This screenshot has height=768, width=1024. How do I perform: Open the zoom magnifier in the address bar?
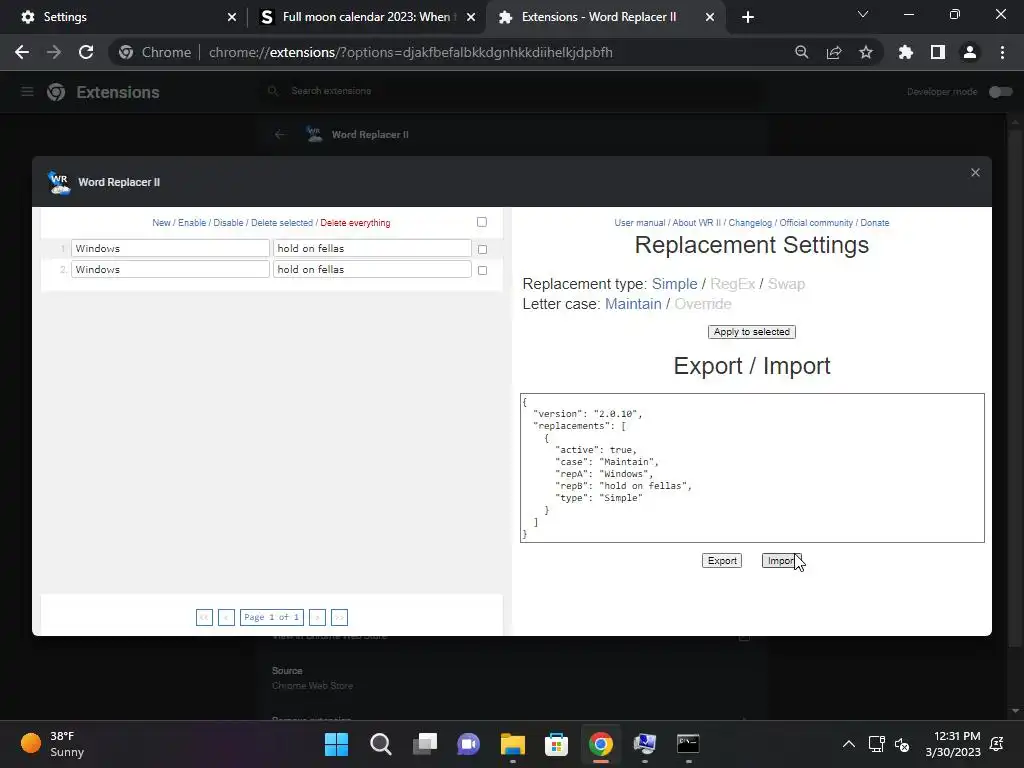coord(801,52)
